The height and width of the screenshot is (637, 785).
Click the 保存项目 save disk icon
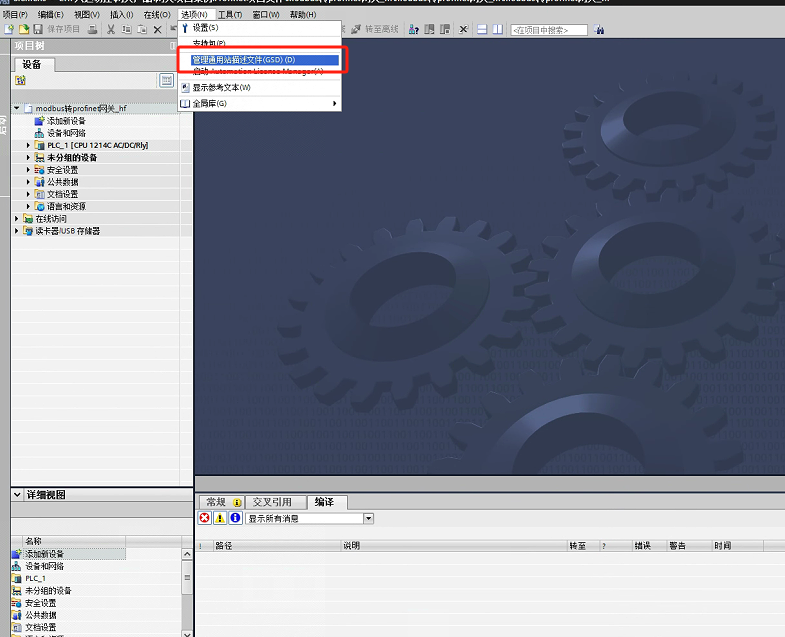(38, 30)
